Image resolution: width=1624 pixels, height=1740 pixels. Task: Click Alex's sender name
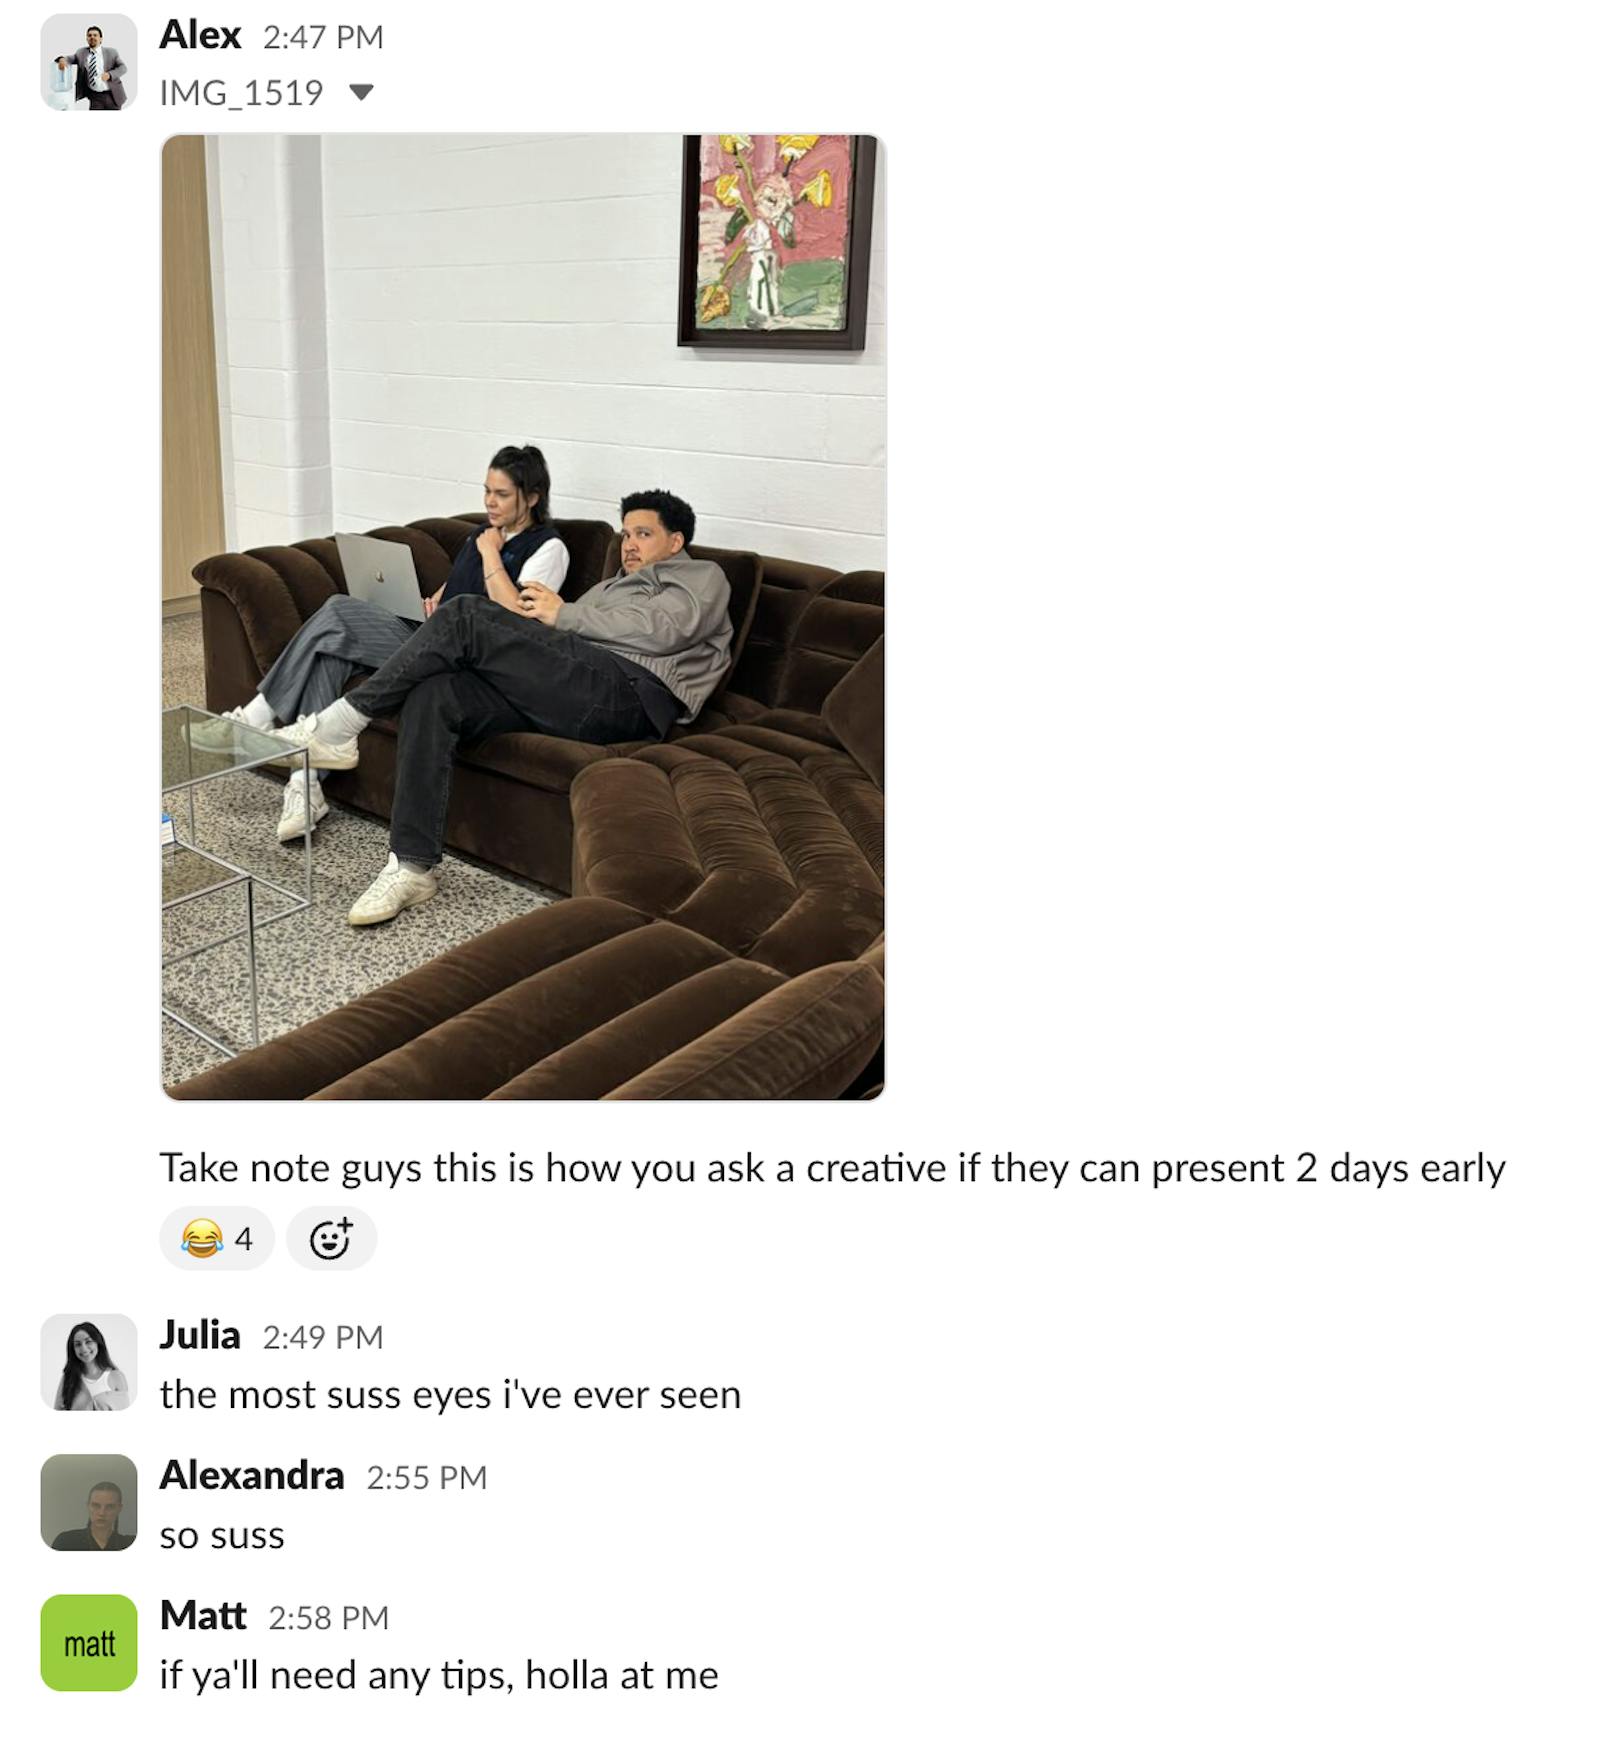click(200, 35)
